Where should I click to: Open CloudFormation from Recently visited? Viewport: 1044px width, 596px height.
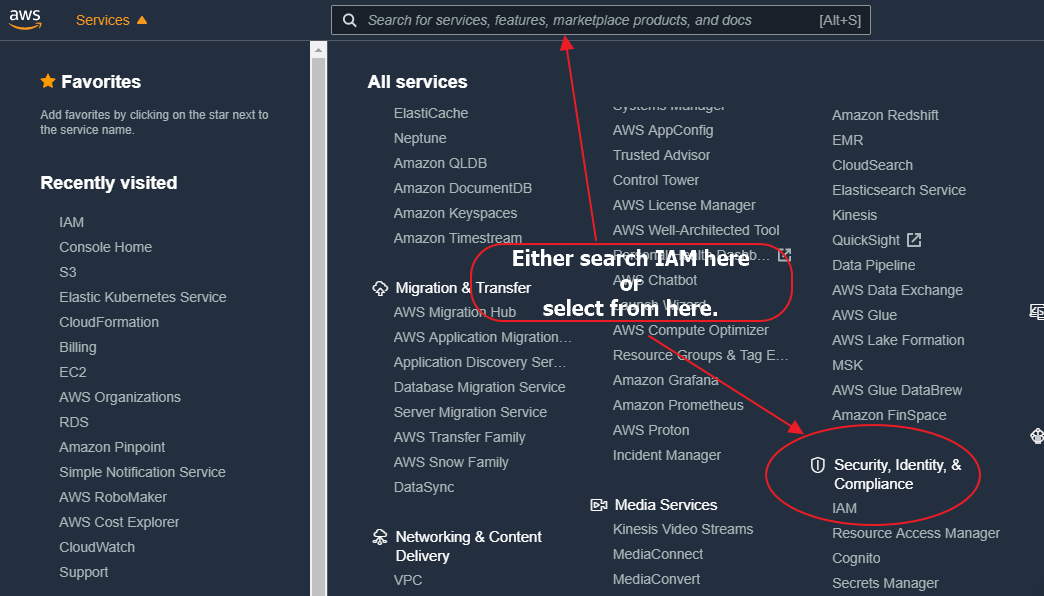coord(109,322)
